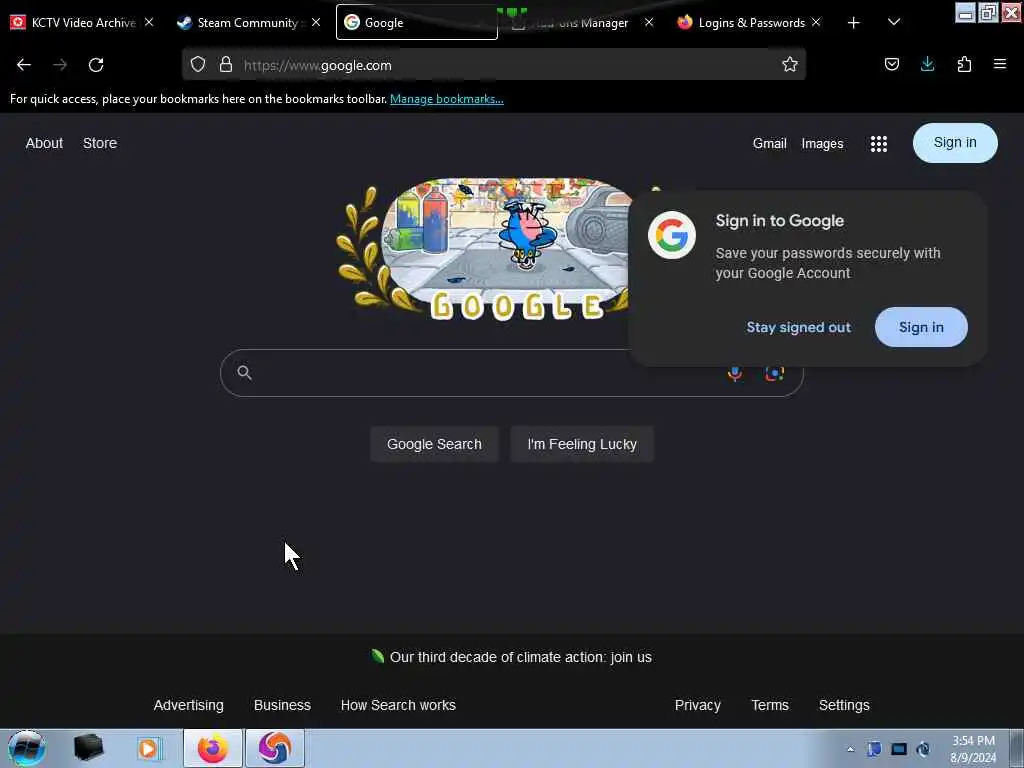Open the Save to Pocket icon
The width and height of the screenshot is (1024, 768).
tap(891, 65)
